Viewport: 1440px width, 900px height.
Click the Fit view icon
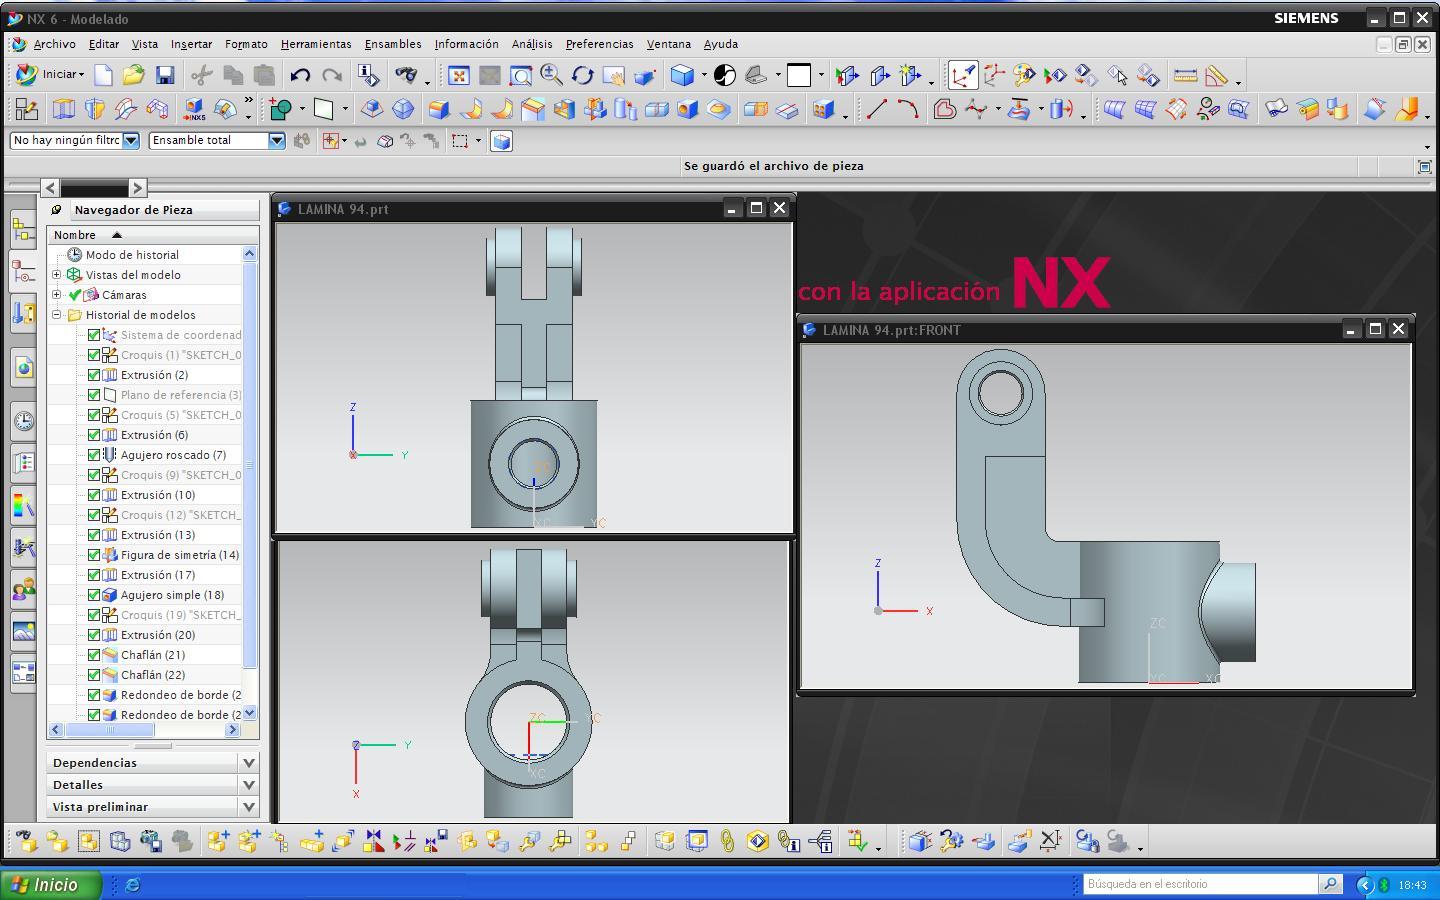[459, 75]
